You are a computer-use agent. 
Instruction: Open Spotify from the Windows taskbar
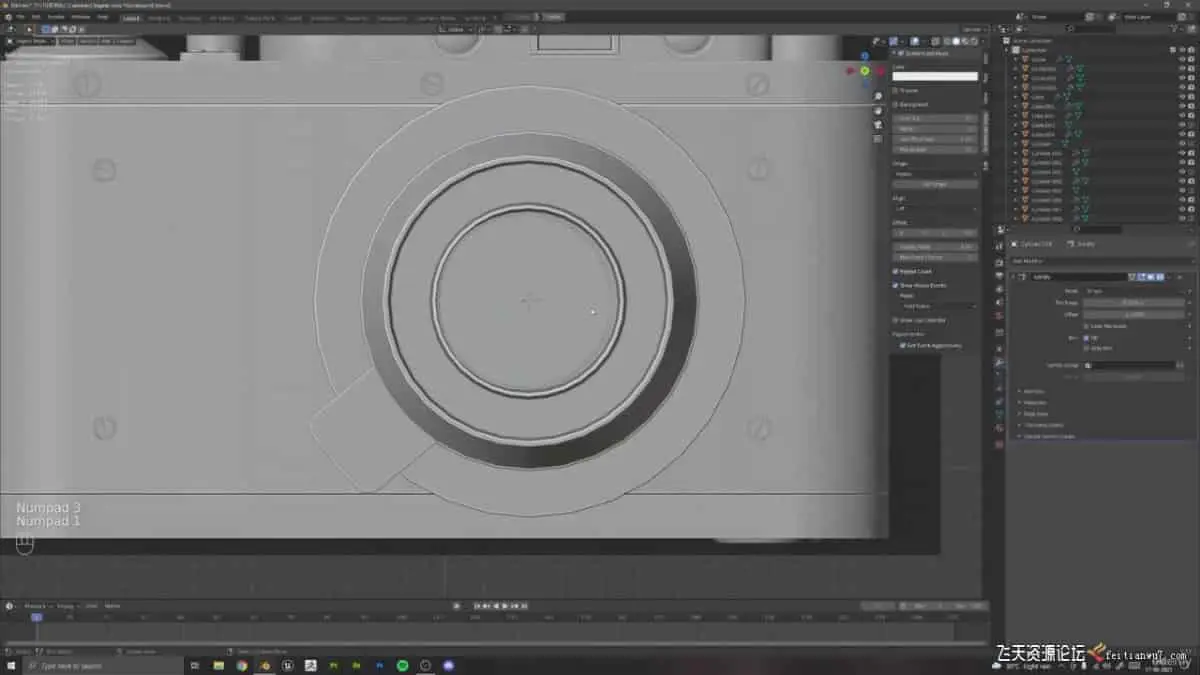pos(403,665)
